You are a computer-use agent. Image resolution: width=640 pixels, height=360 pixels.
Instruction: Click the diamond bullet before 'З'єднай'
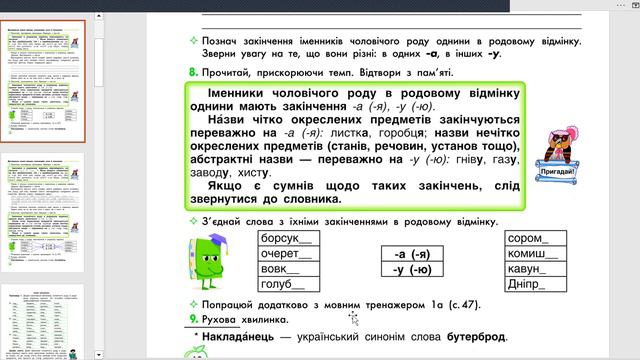[194, 221]
